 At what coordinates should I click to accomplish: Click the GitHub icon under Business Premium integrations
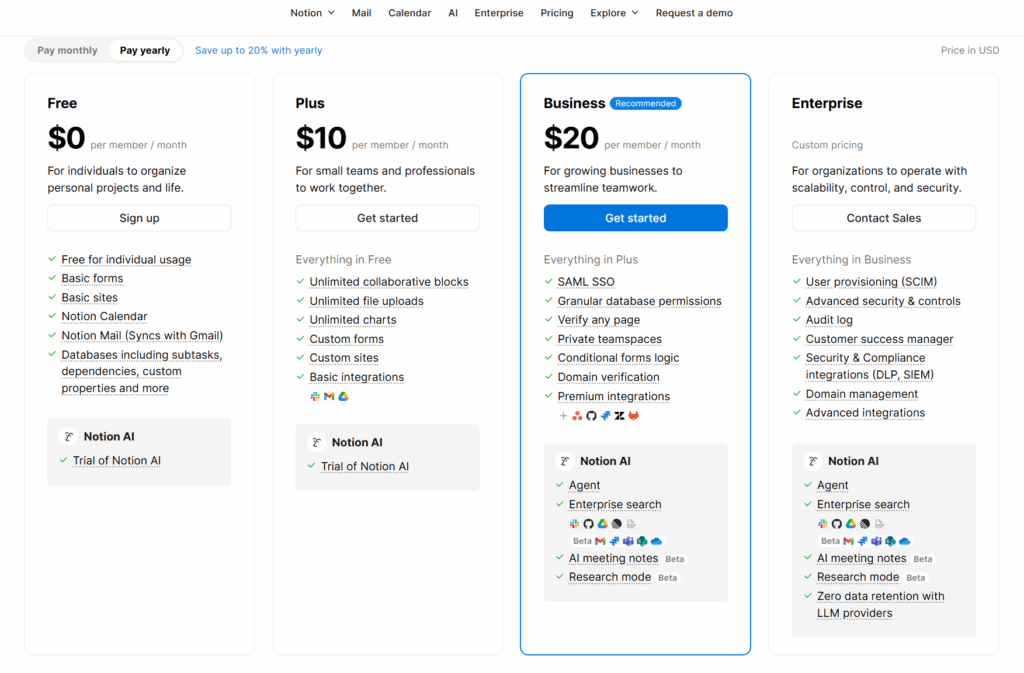[x=591, y=416]
